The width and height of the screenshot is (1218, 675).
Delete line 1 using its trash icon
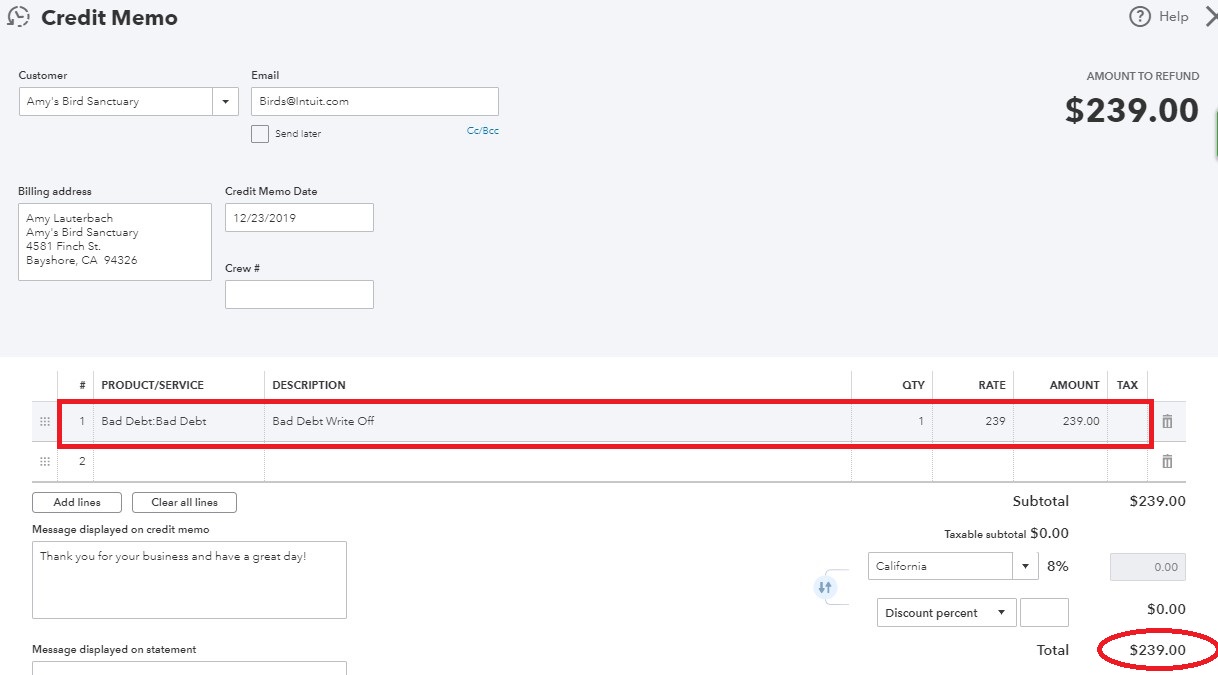tap(1167, 422)
